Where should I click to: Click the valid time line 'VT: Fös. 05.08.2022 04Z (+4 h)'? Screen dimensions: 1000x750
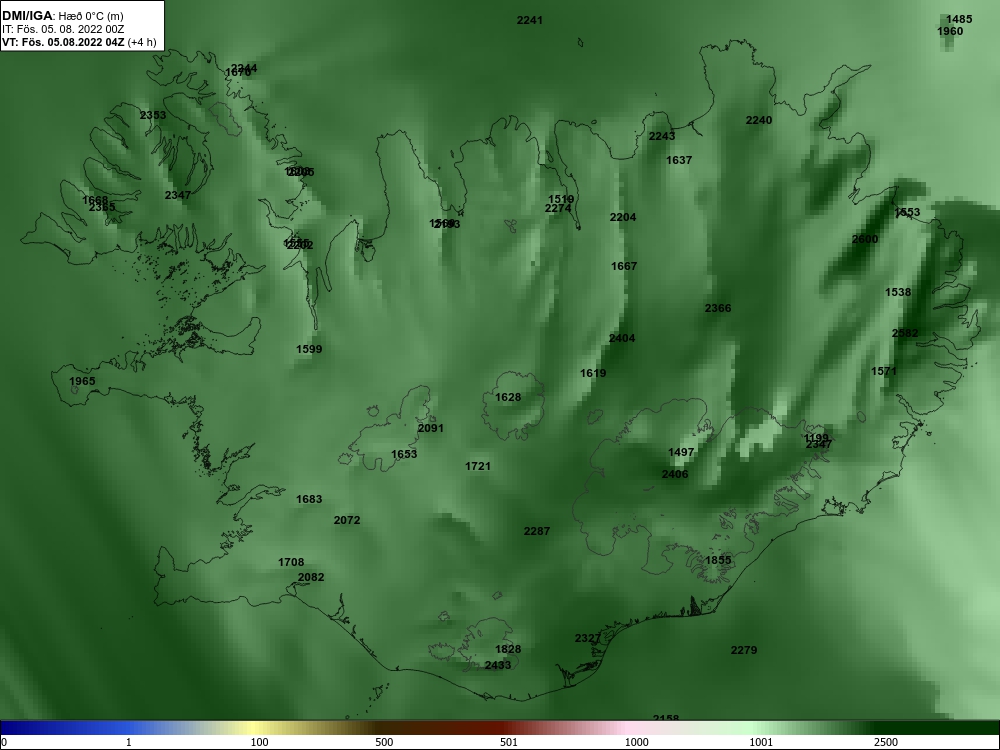(x=78, y=43)
